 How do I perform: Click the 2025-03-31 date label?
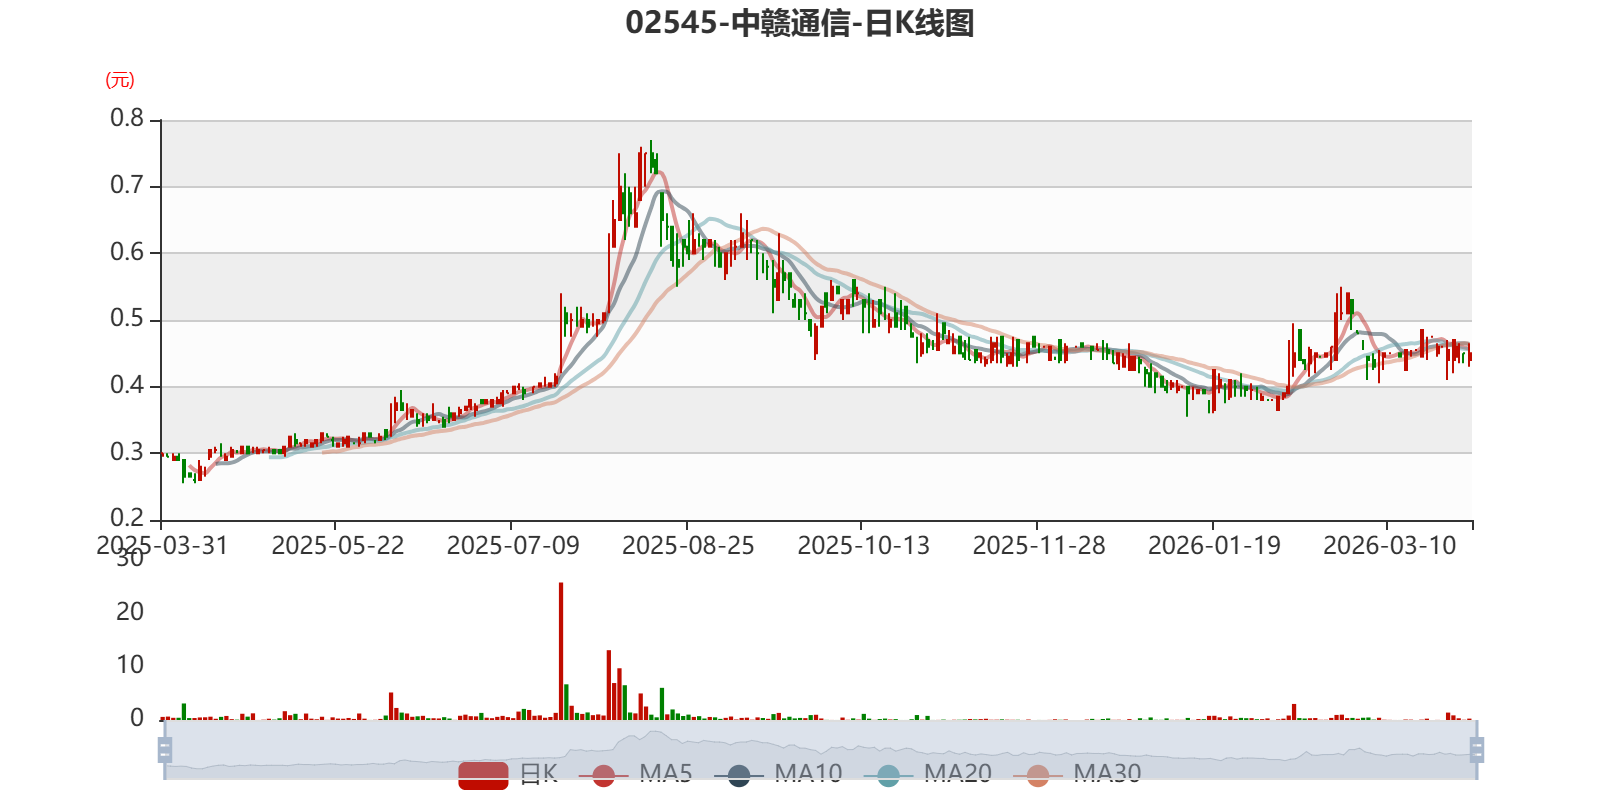162,546
